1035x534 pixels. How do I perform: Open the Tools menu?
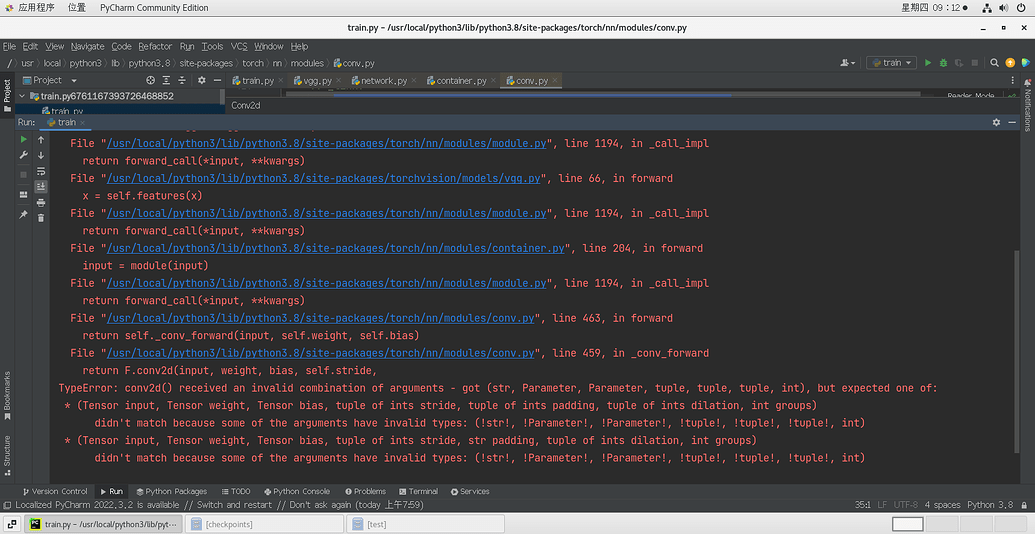pos(213,46)
